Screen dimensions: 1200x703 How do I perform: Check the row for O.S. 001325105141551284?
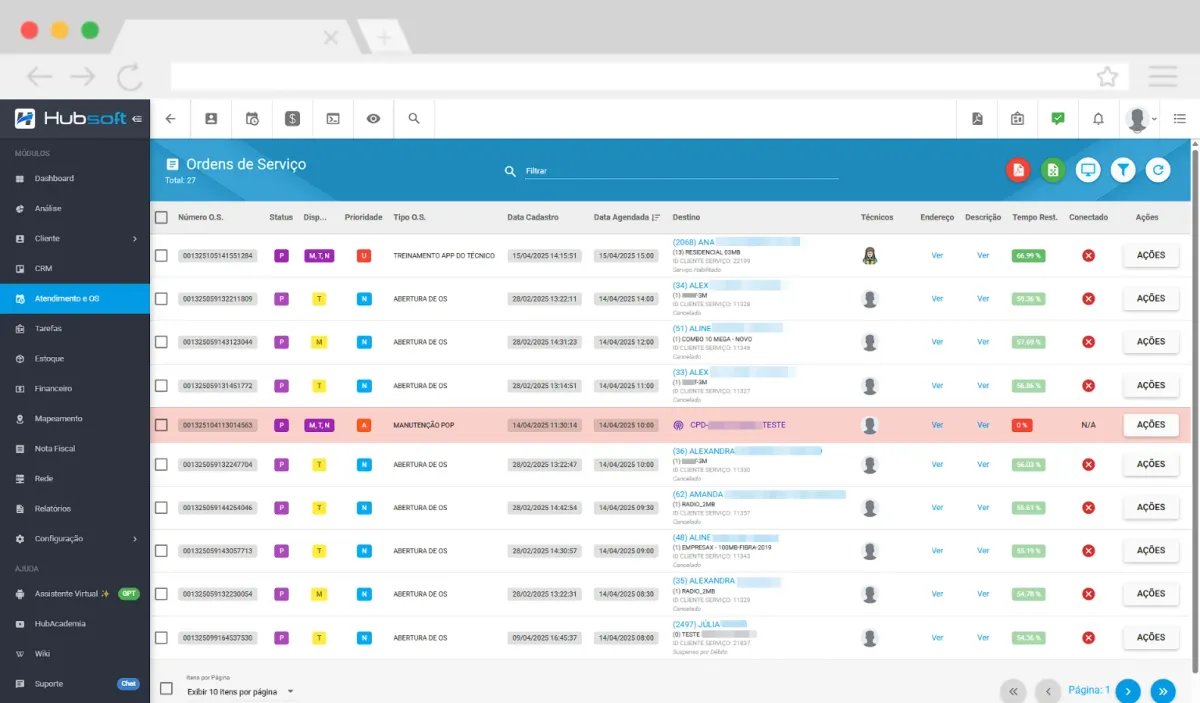[161, 255]
